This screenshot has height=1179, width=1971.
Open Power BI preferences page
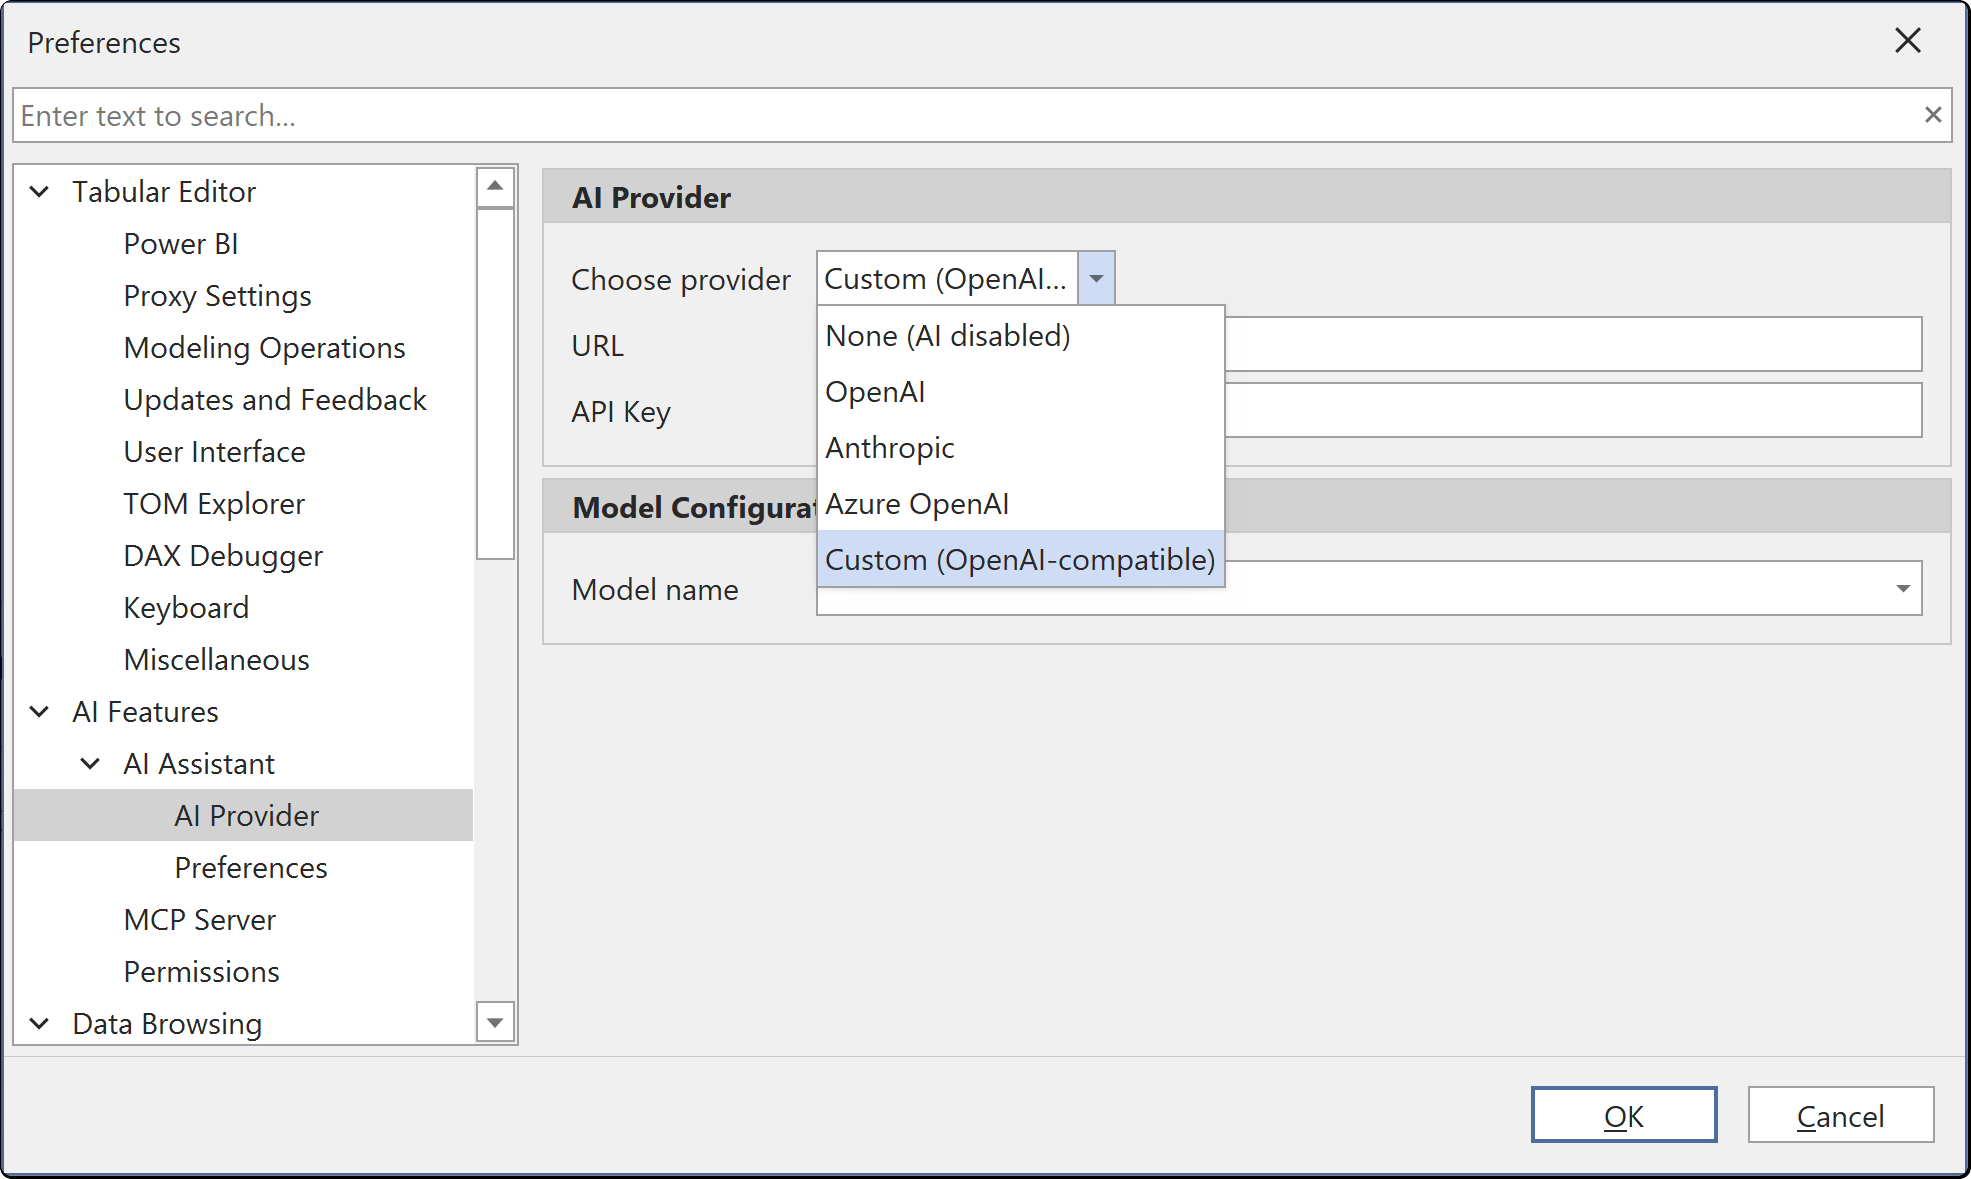tap(181, 243)
